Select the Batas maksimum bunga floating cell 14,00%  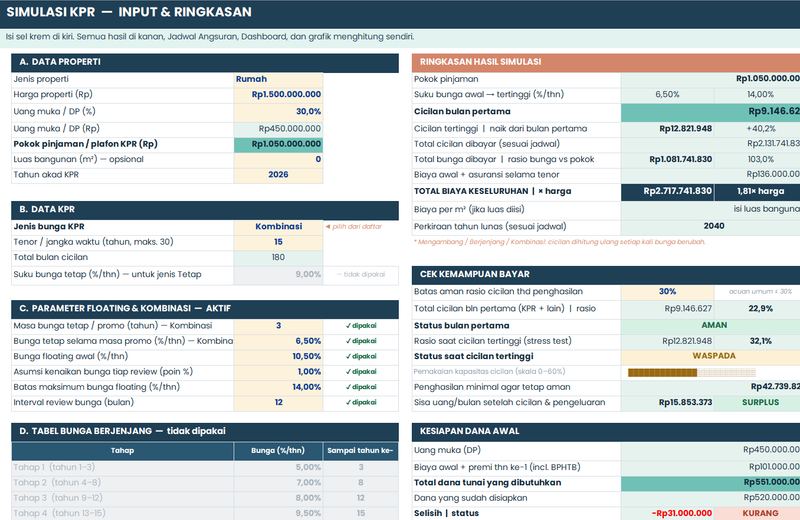(278, 387)
